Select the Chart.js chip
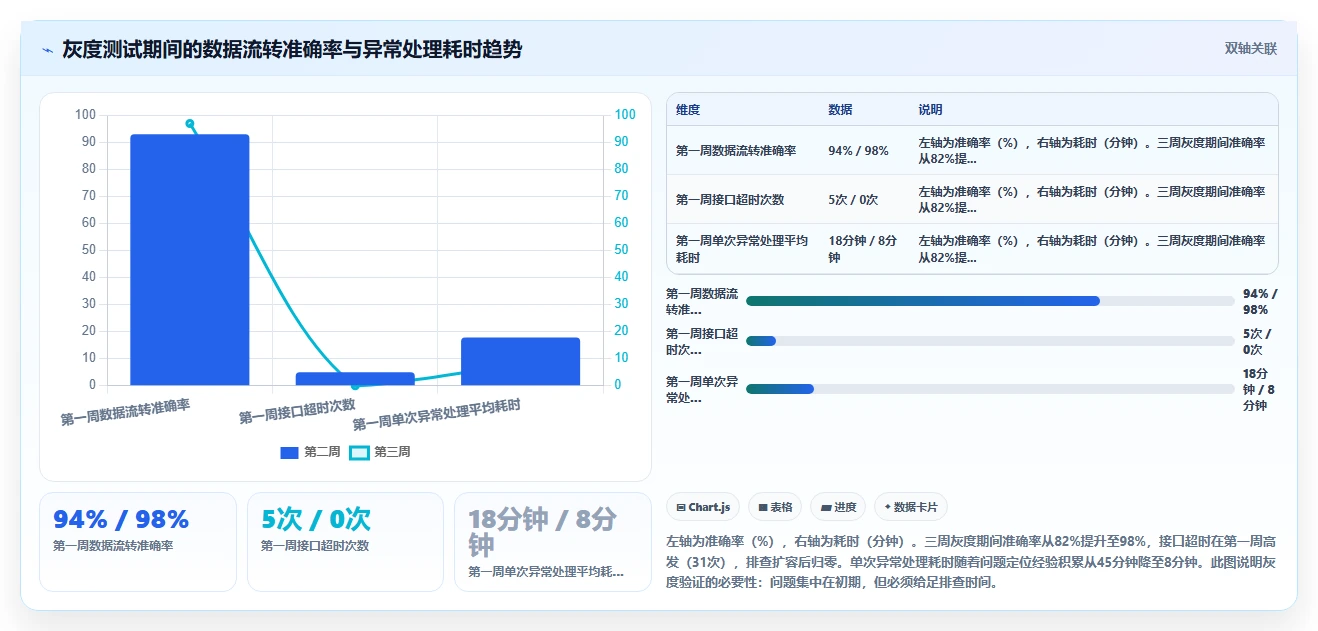The height and width of the screenshot is (631, 1318). click(x=703, y=507)
